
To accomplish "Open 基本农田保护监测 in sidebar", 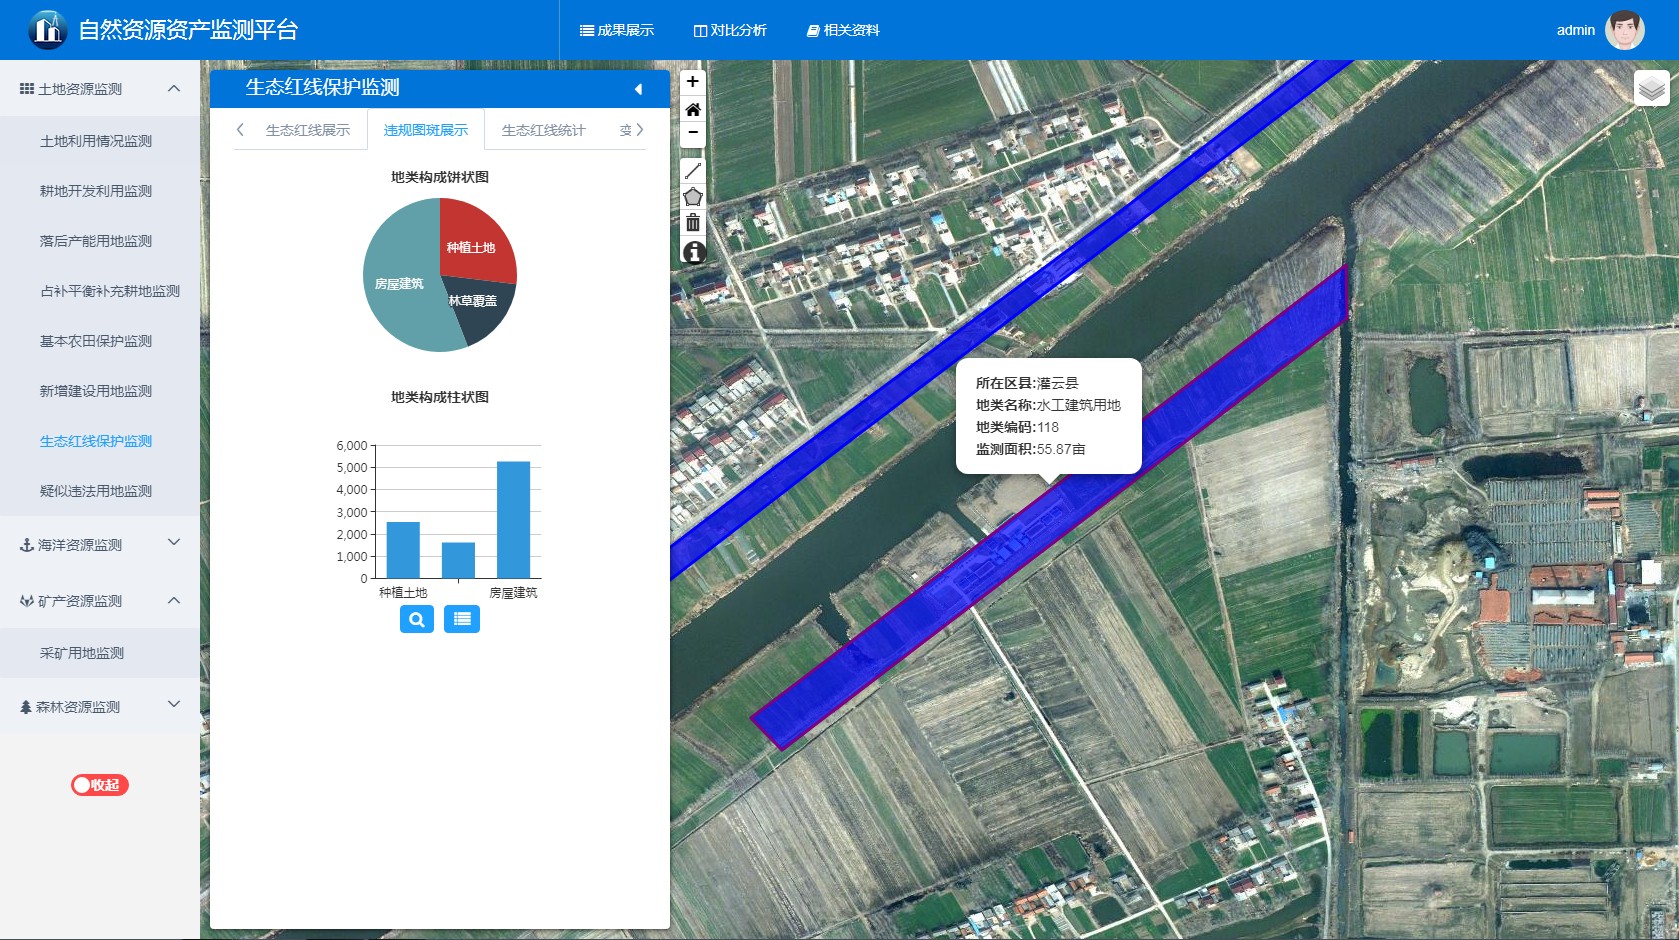I will tap(96, 341).
